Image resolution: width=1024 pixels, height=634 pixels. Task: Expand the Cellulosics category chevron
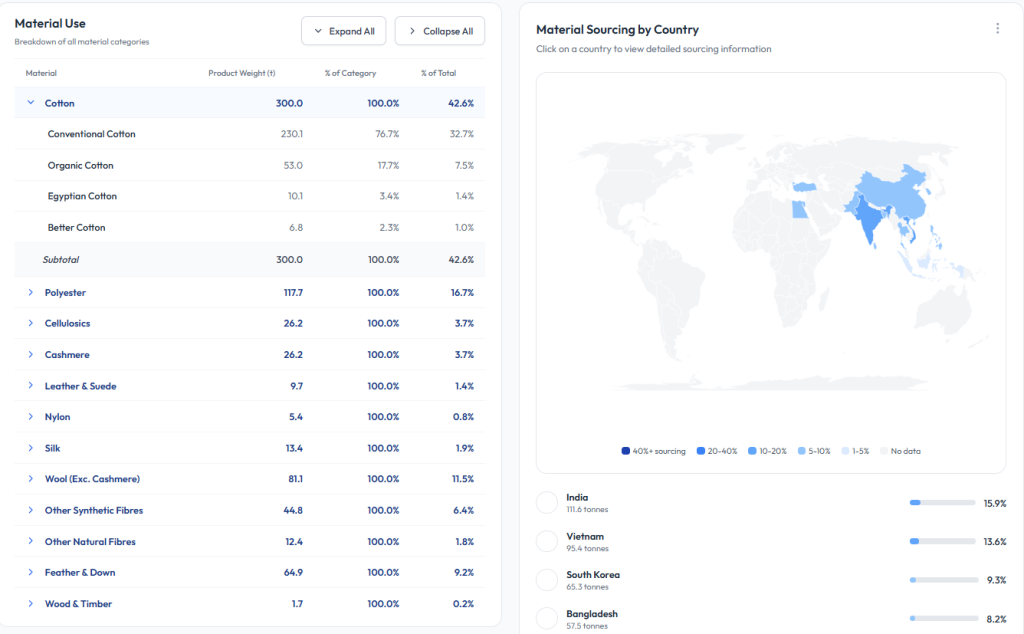click(31, 324)
